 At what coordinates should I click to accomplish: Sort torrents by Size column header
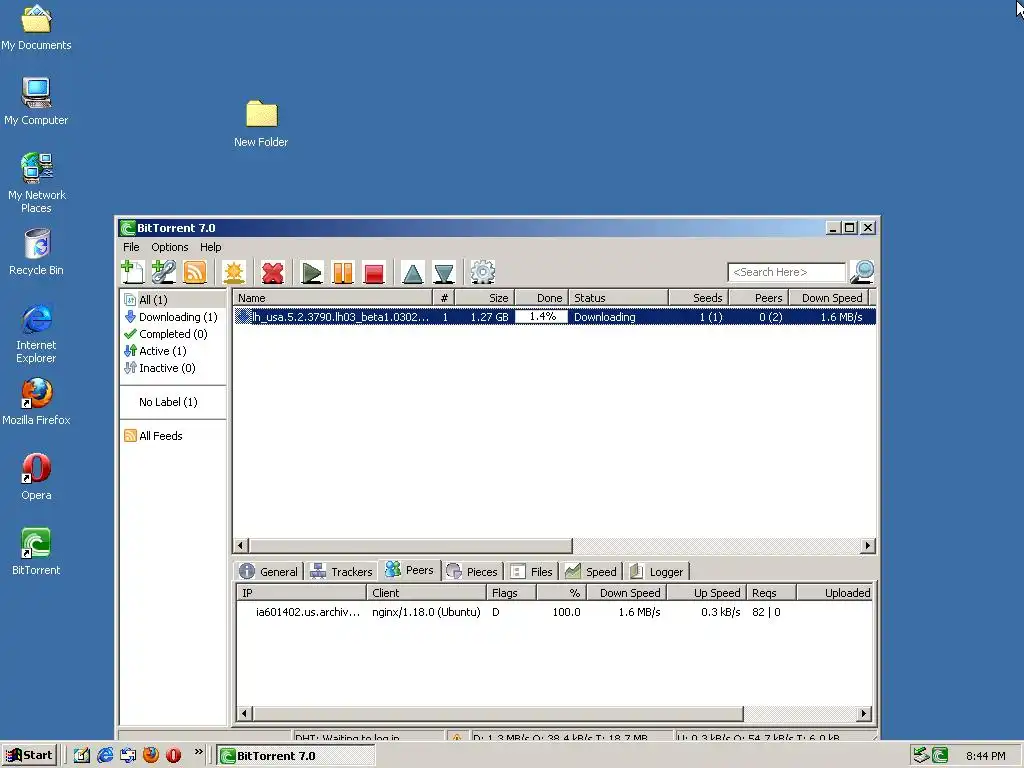pyautogui.click(x=485, y=298)
